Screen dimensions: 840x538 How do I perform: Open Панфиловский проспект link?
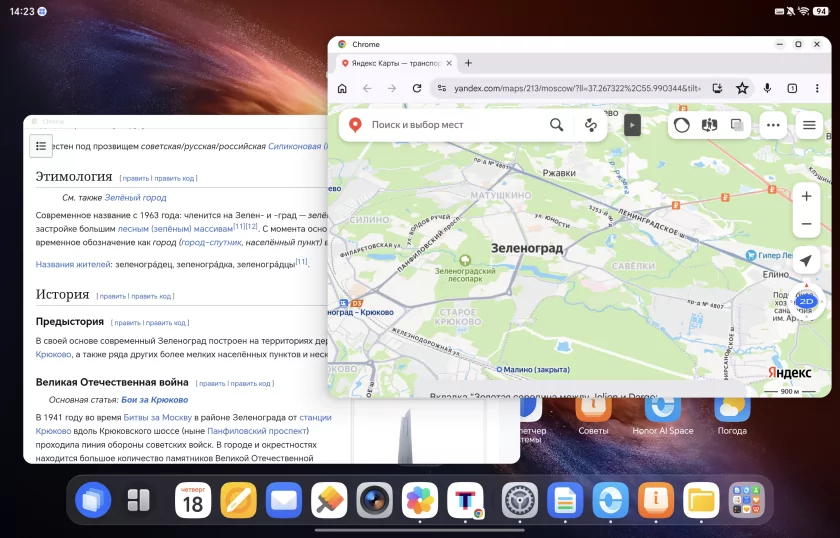pyautogui.click(x=258, y=431)
